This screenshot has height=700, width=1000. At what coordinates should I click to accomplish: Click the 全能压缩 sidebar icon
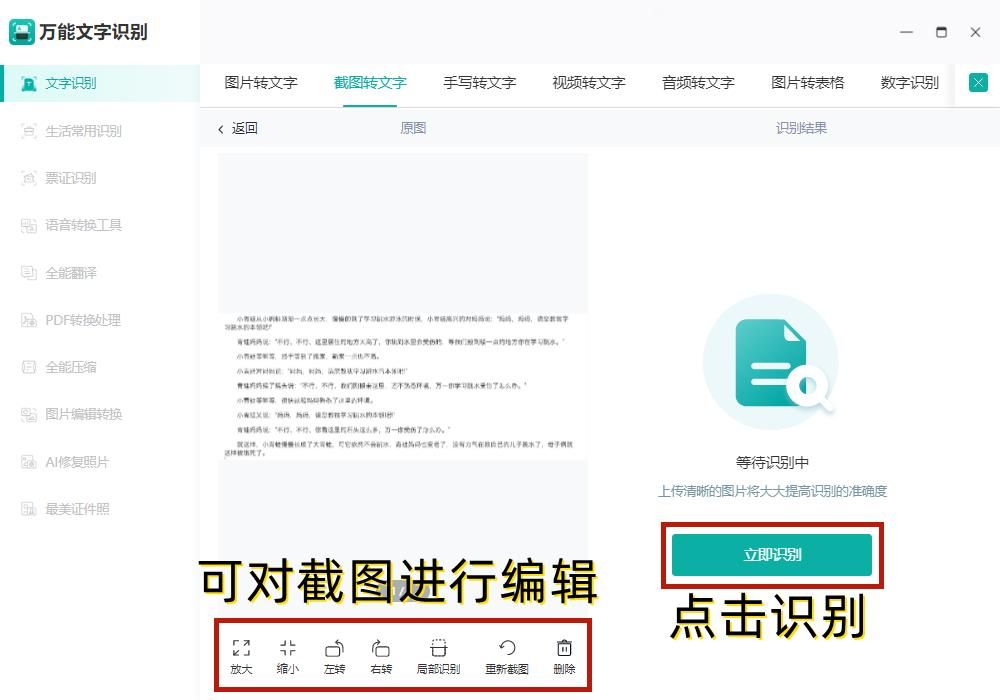coord(29,367)
